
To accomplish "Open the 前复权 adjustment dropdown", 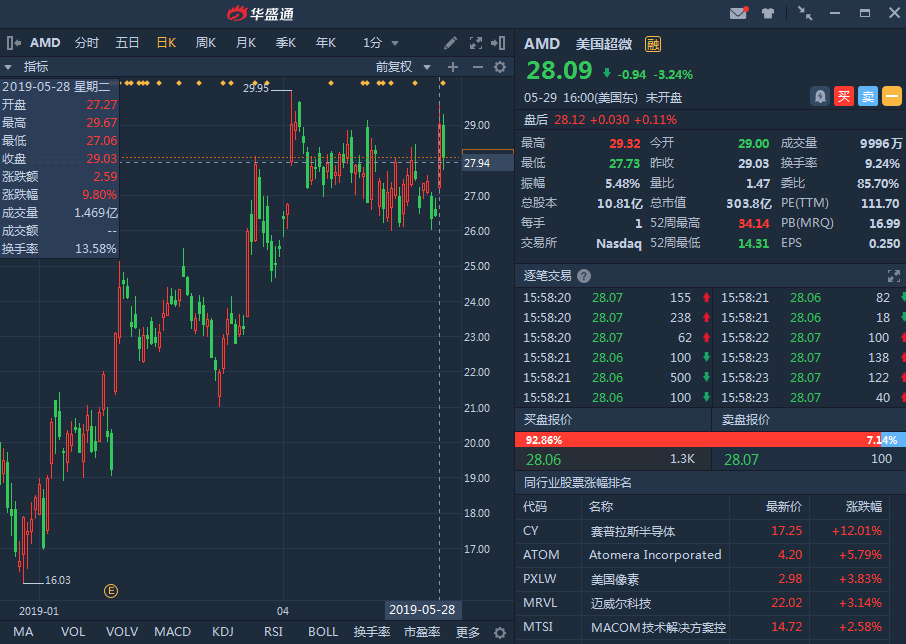I will tap(400, 67).
